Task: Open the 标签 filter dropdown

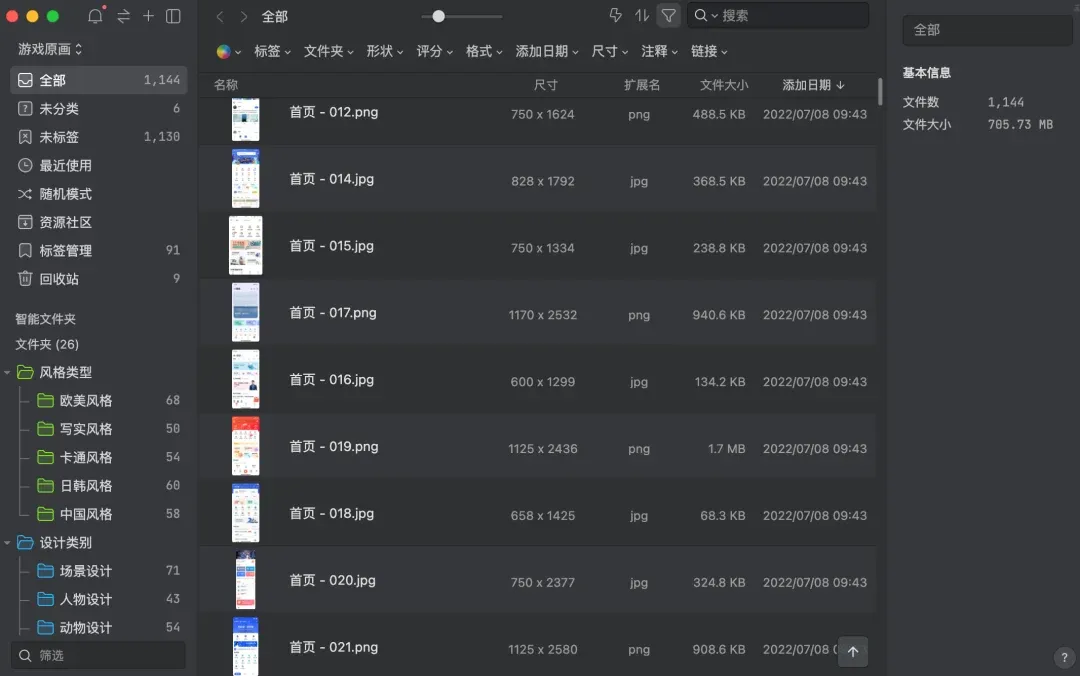Action: coord(272,52)
